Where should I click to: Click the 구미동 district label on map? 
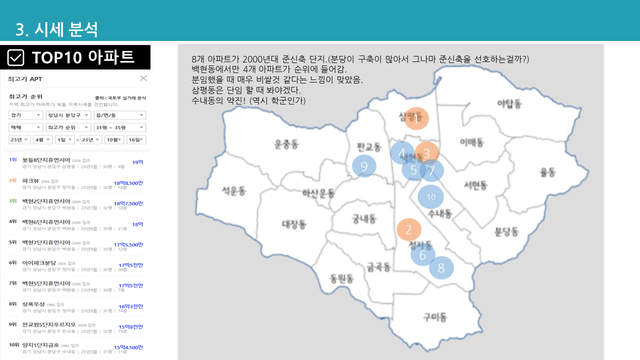[435, 317]
